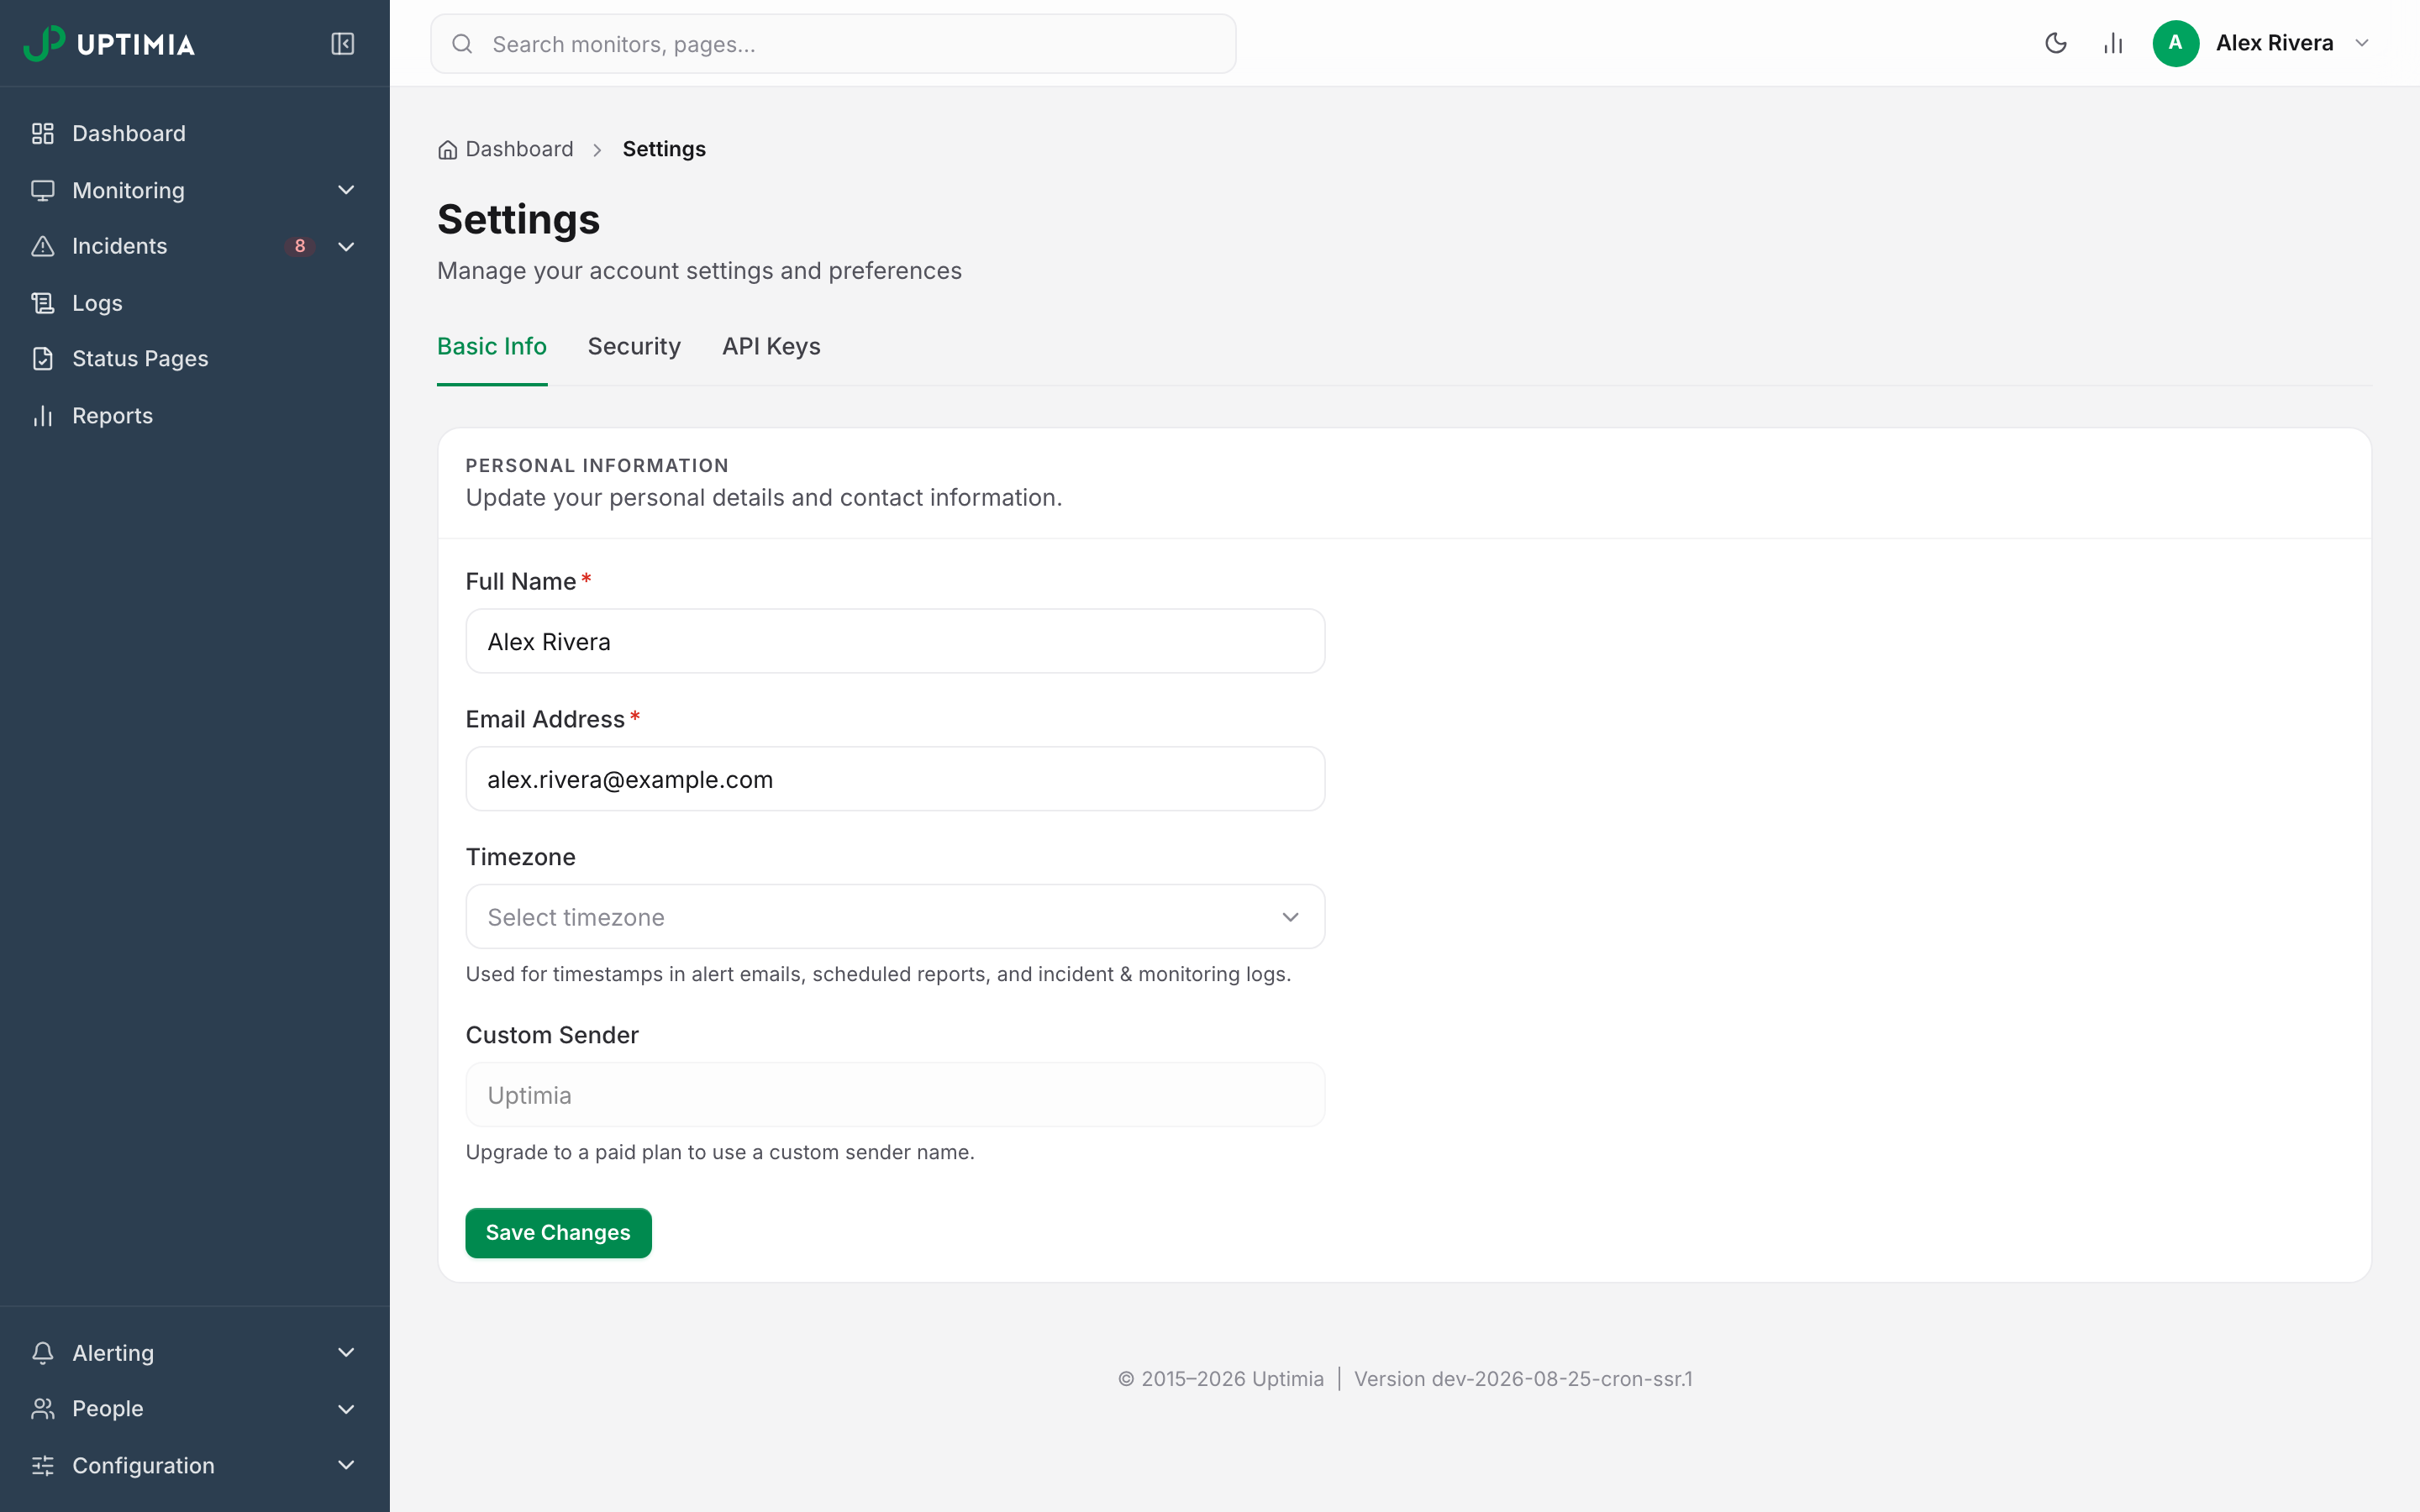Click the Reports bar chart icon in sidebar

(43, 416)
